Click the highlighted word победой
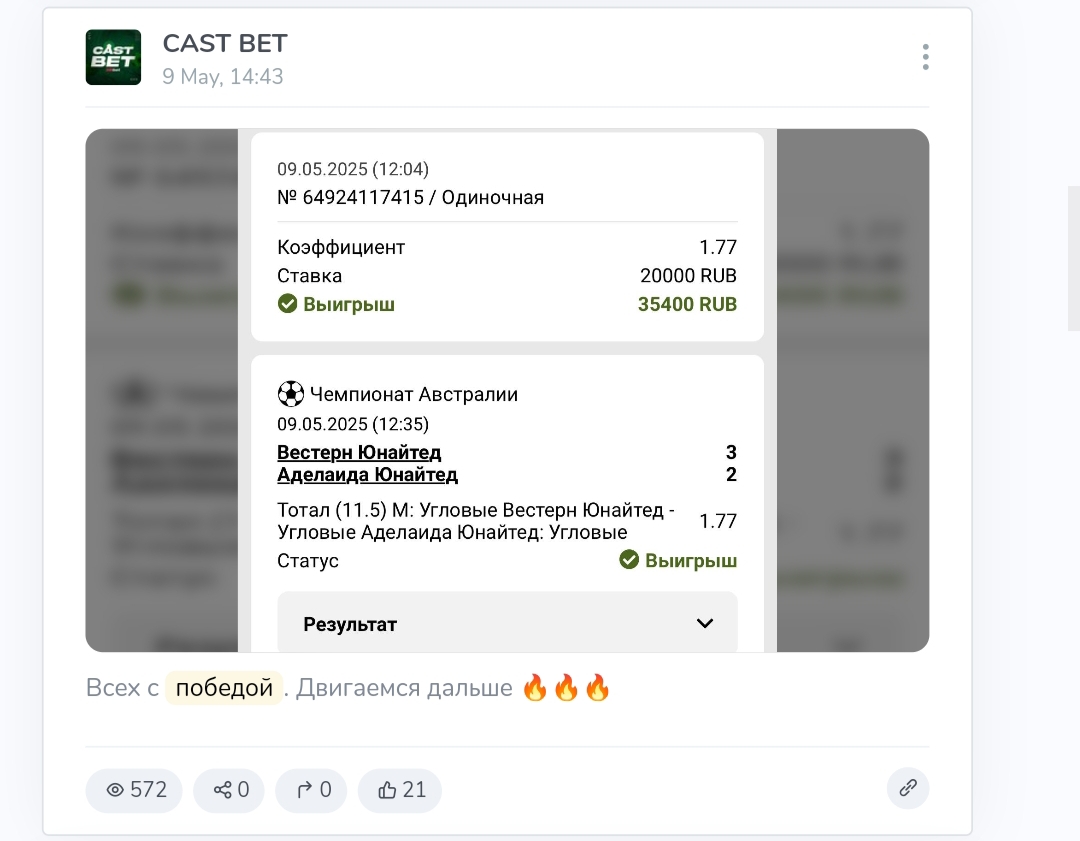The height and width of the screenshot is (841, 1080). coord(224,688)
